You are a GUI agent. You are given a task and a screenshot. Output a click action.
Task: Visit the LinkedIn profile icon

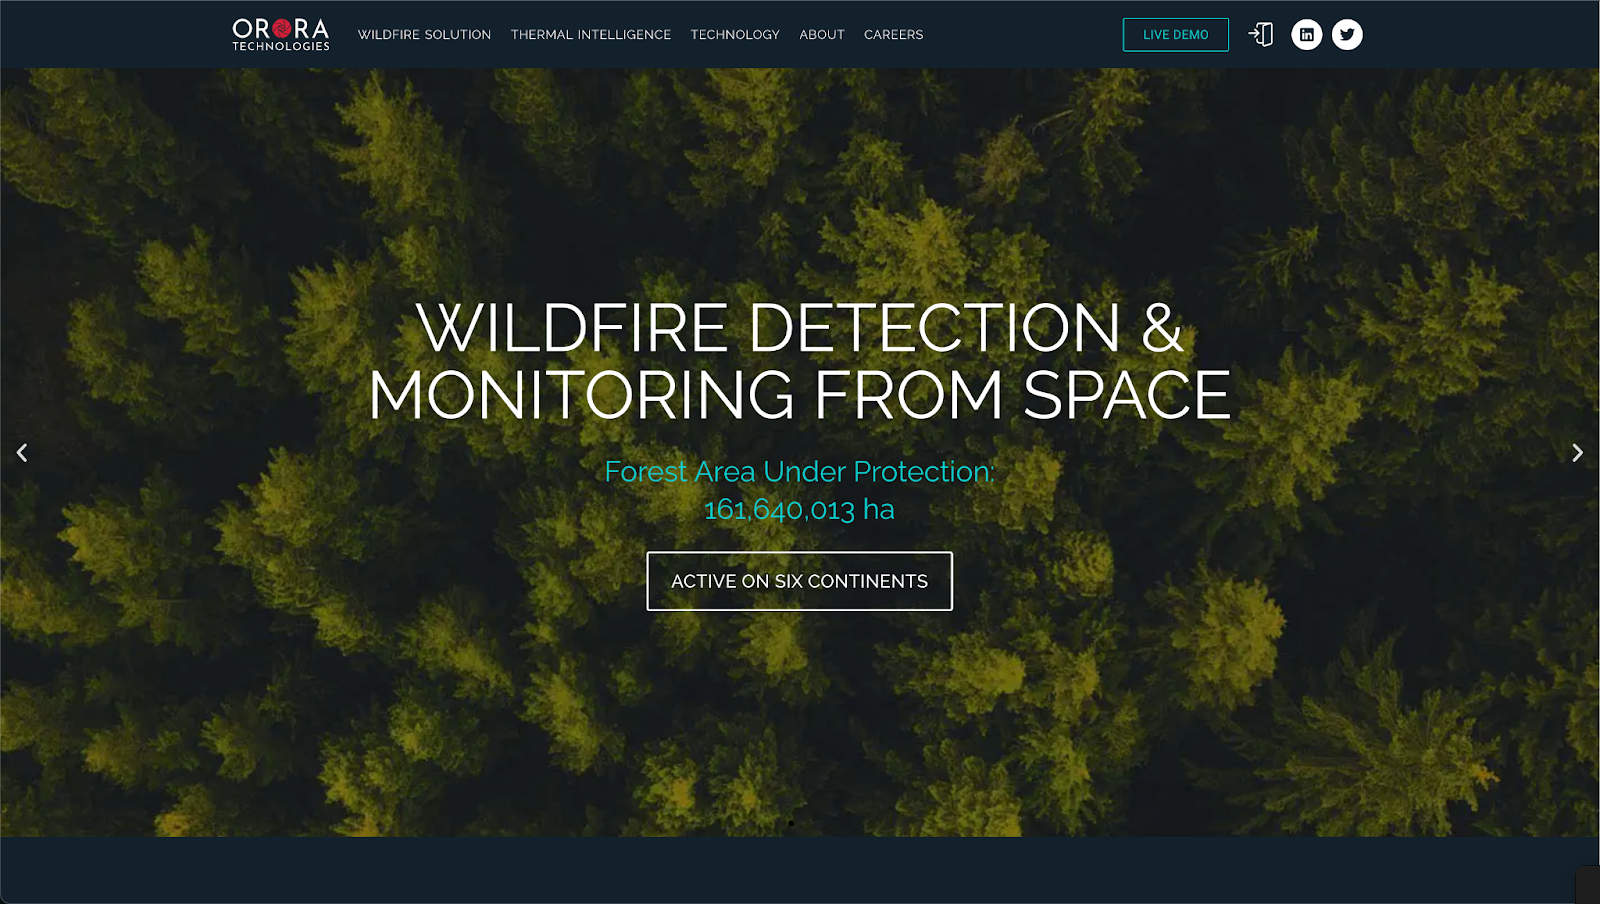(1306, 35)
